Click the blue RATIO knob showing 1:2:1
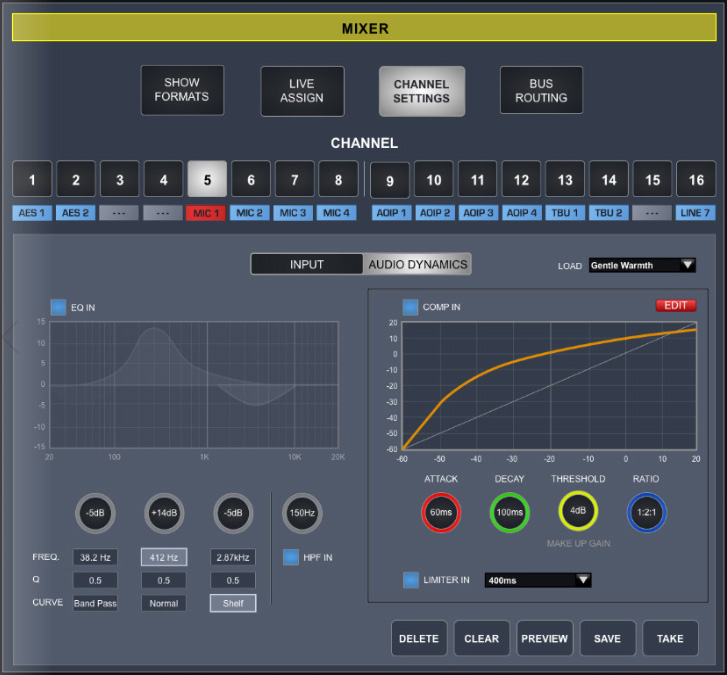 pyautogui.click(x=646, y=512)
